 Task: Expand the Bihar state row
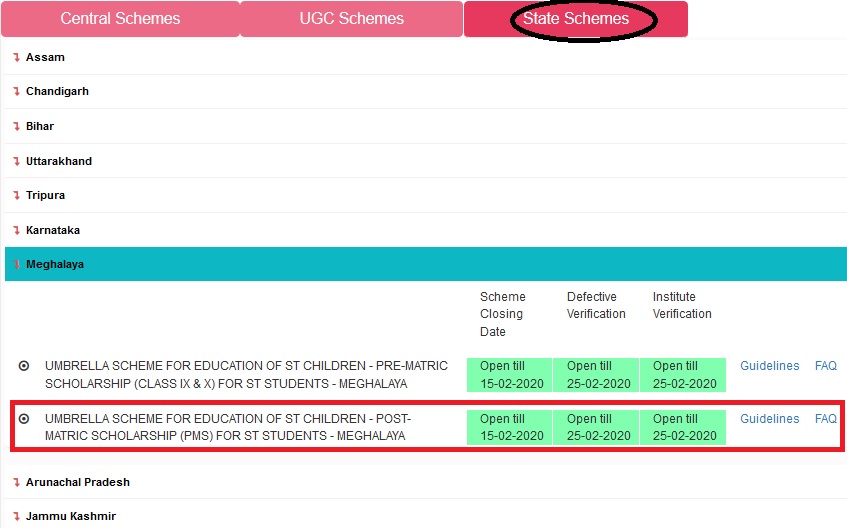click(426, 126)
